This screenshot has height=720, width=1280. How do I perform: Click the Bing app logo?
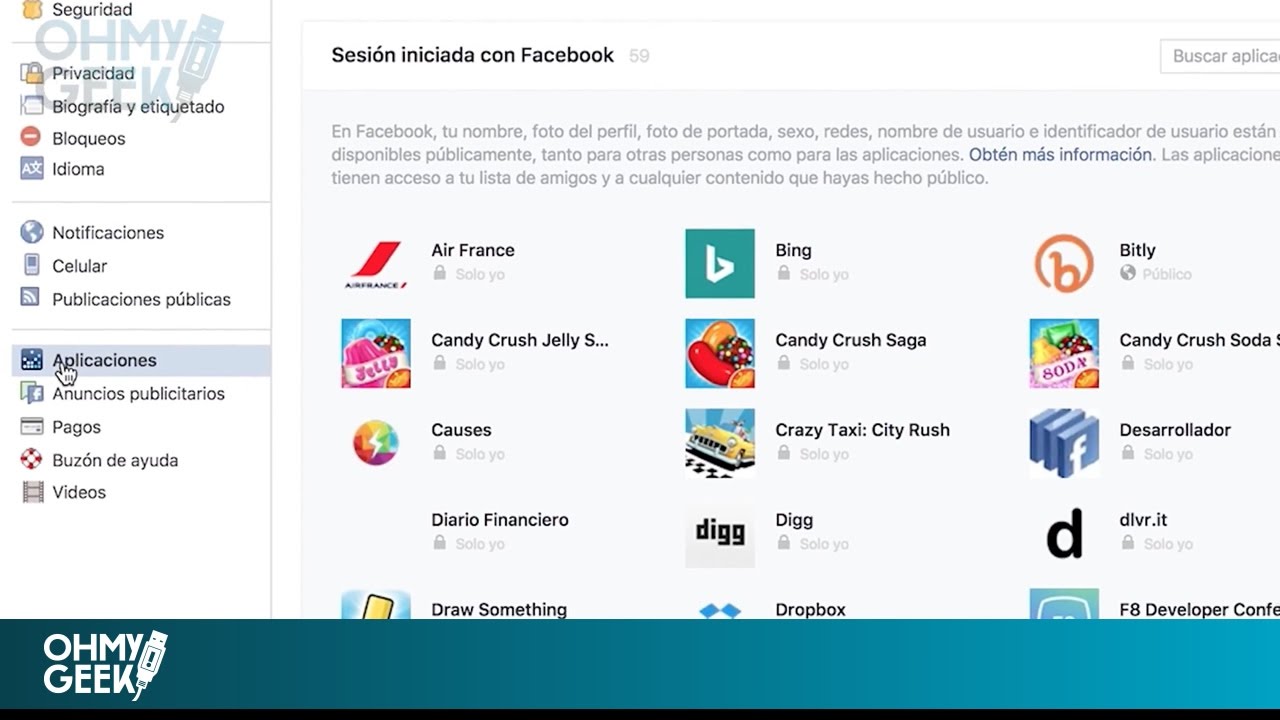[x=720, y=264]
